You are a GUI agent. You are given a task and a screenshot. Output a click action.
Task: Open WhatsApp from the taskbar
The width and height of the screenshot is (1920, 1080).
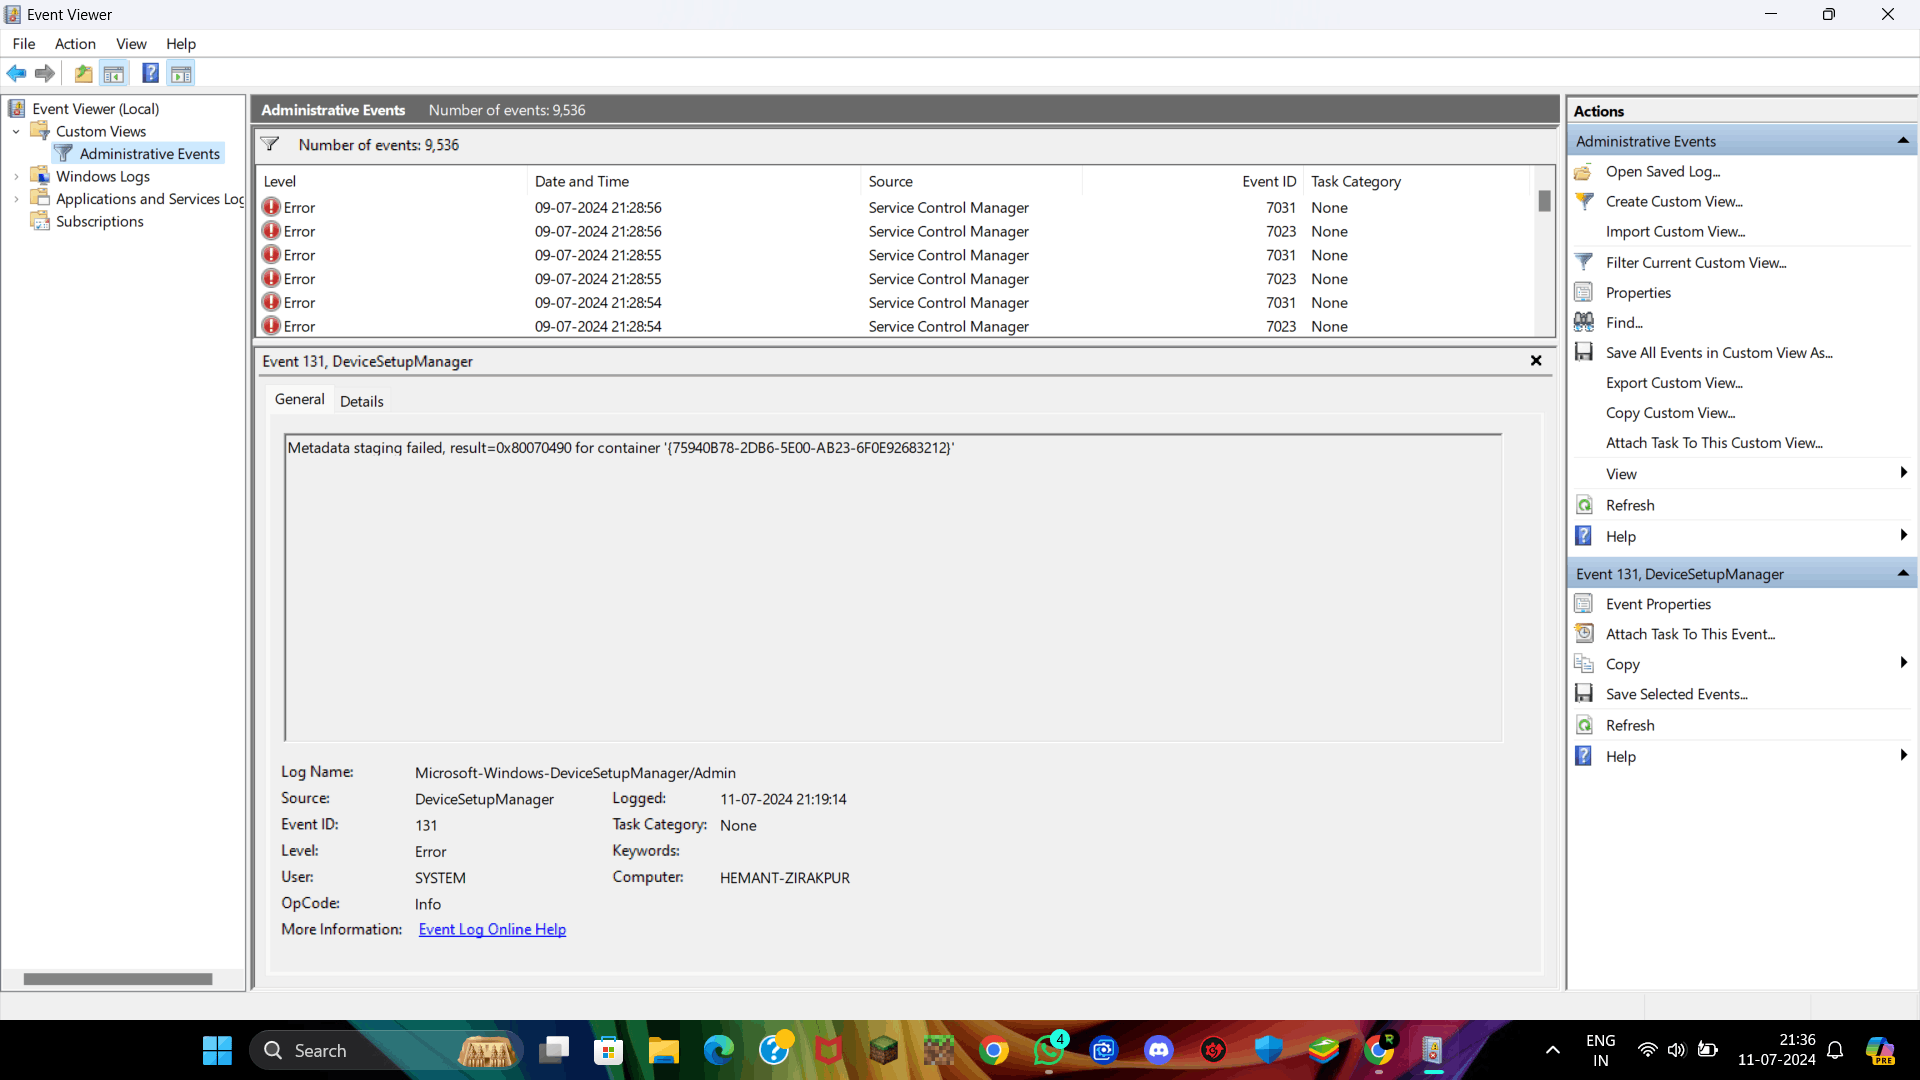coord(1048,1050)
